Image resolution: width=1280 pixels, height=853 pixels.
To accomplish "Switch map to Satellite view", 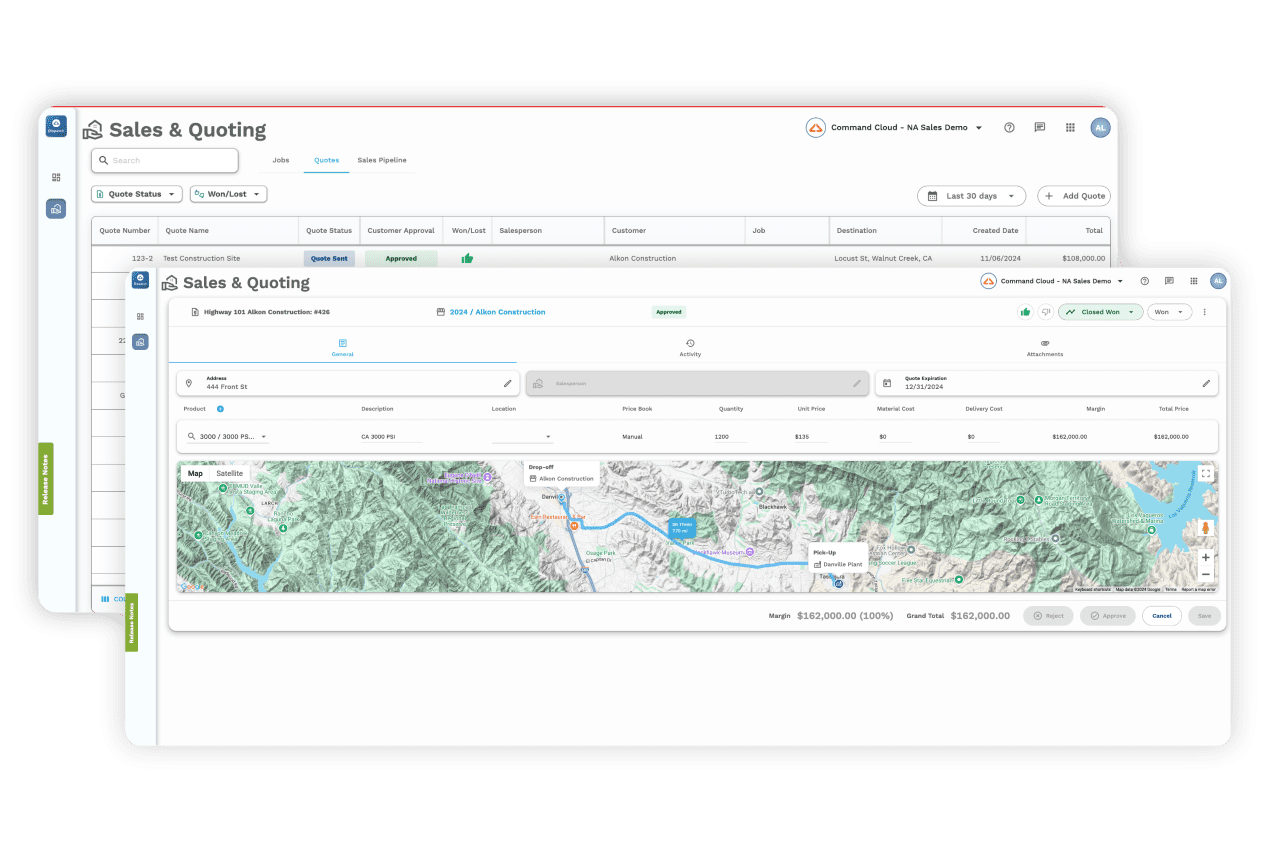I will 229,473.
